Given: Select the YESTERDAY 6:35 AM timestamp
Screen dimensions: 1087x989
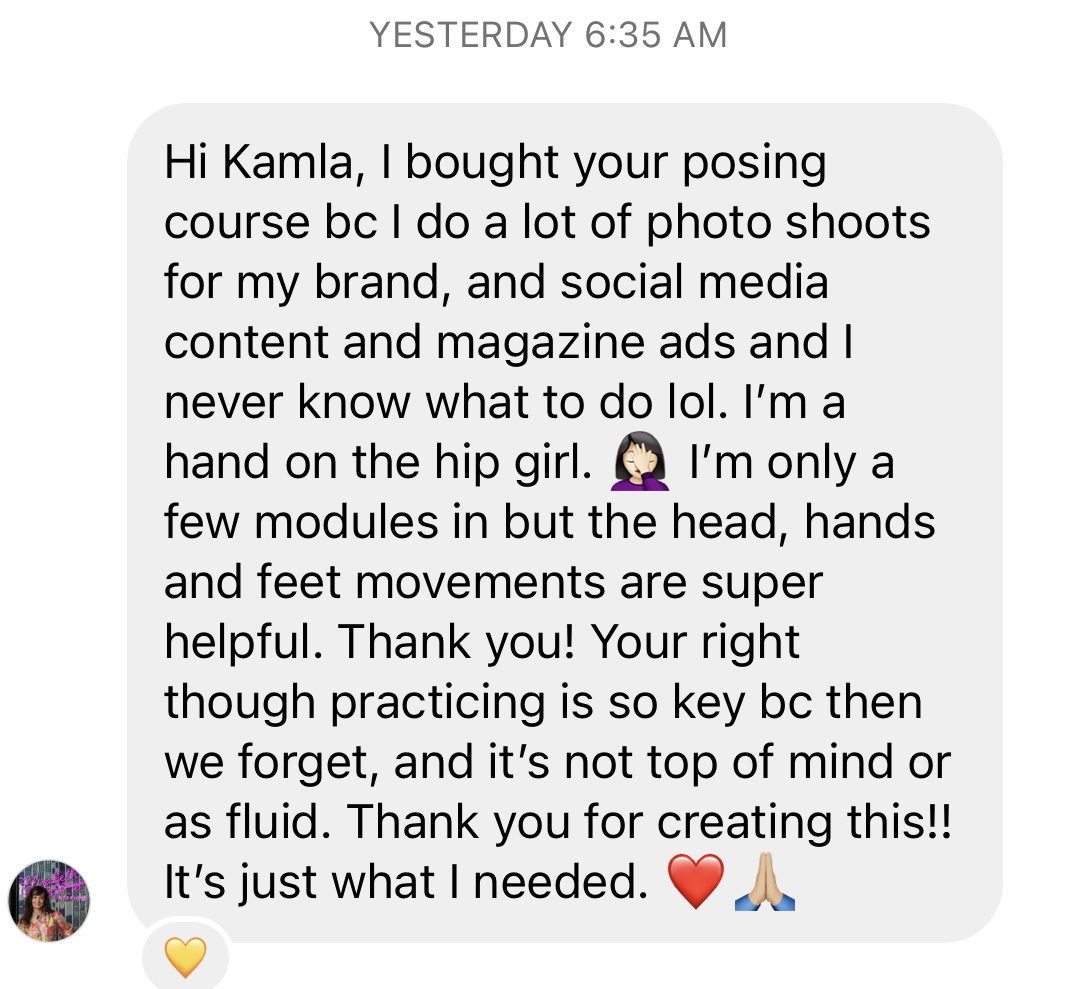Looking at the screenshot, I should 548,35.
